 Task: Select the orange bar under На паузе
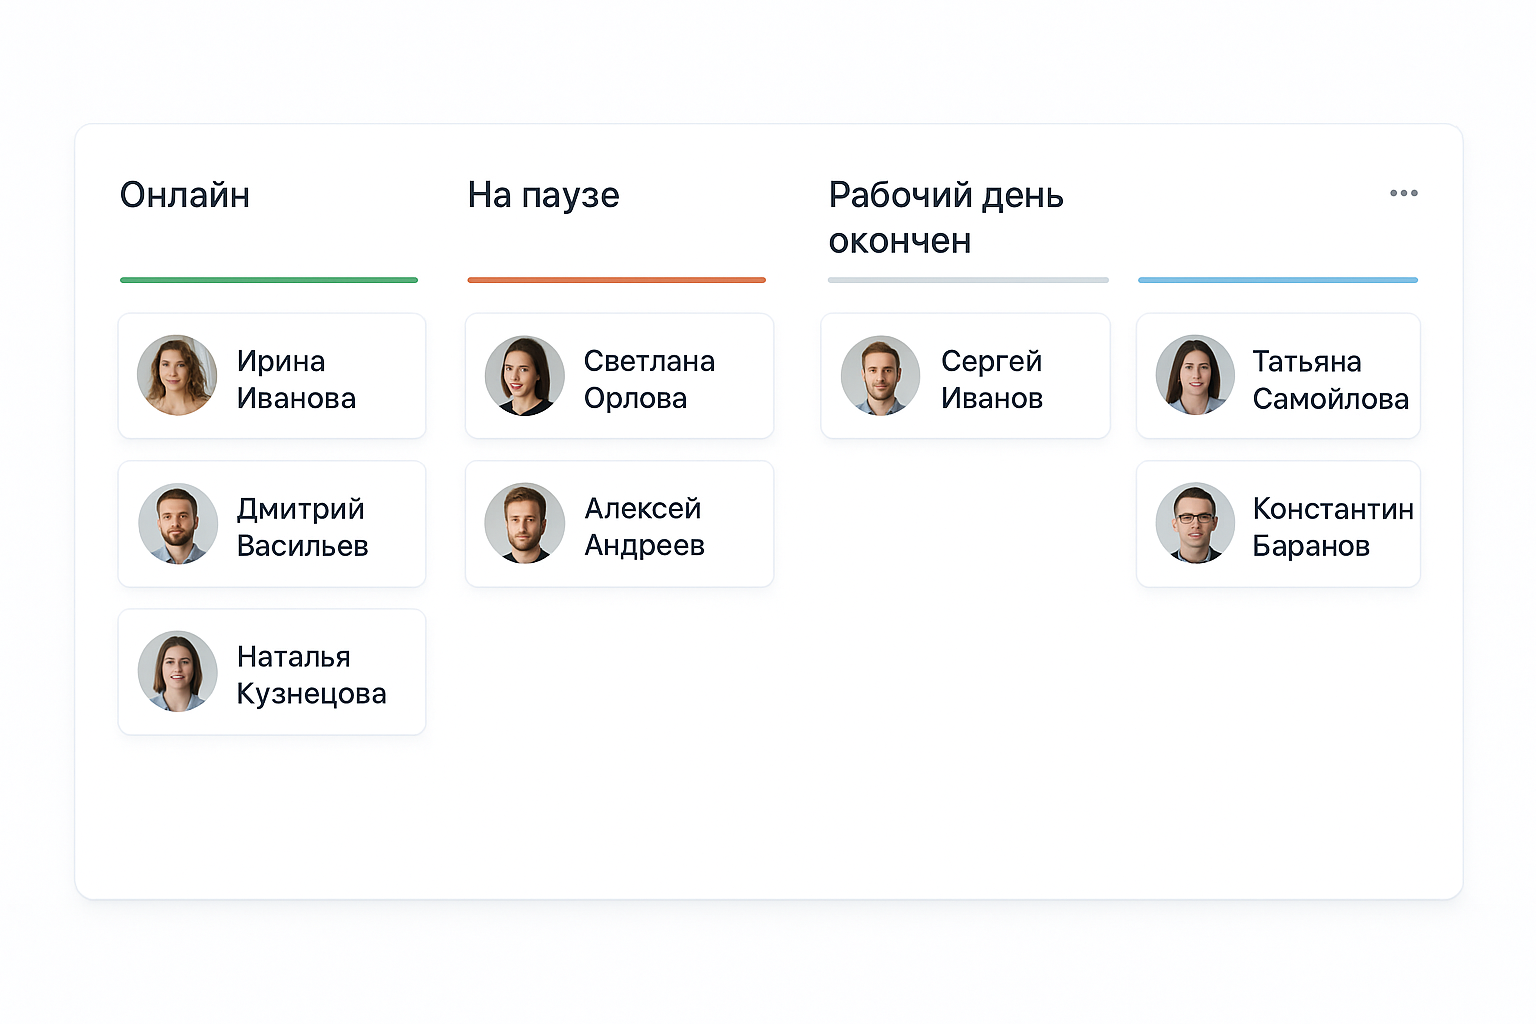[x=616, y=280]
